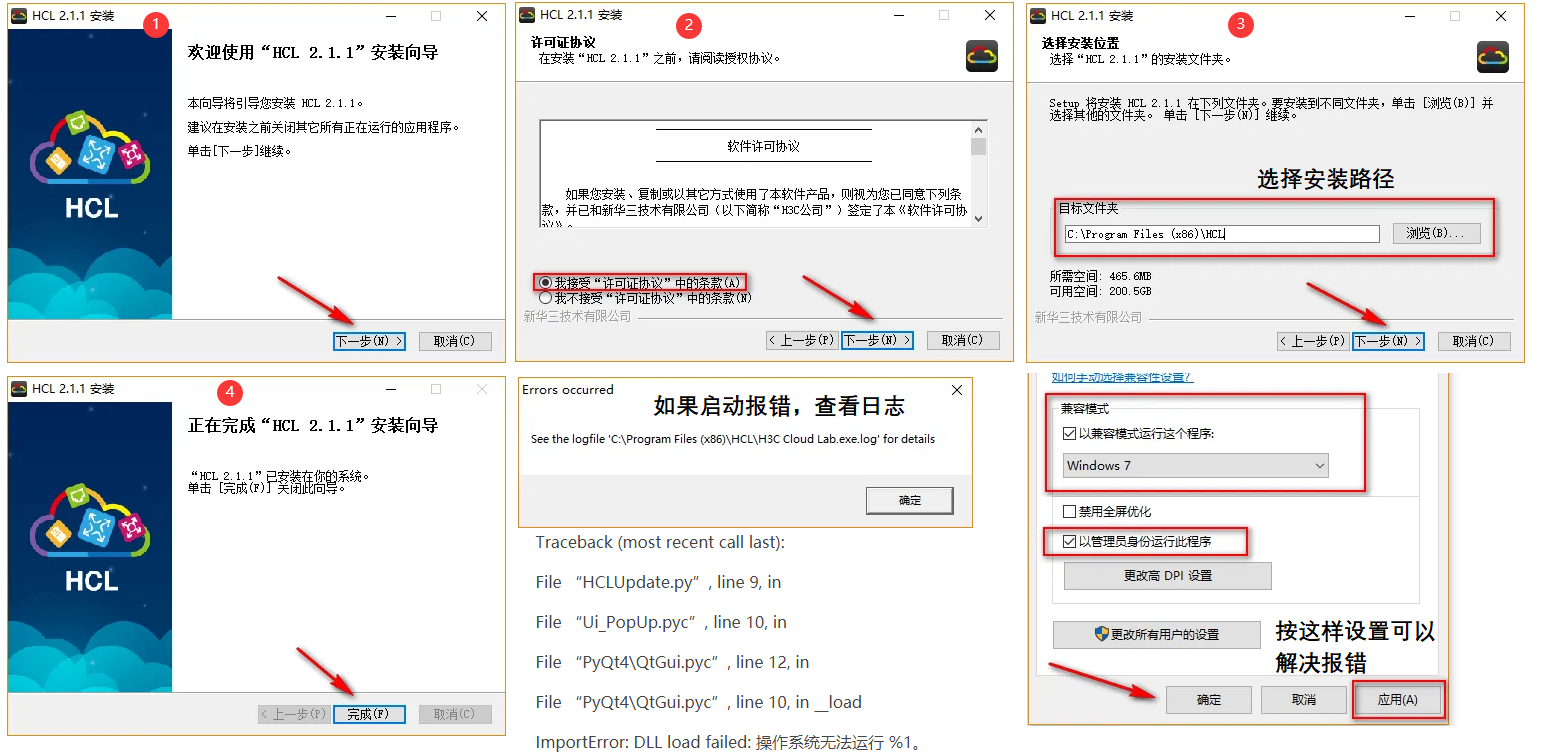Click the HCL cloud logo in the license agreement header
1563x755 pixels.
click(981, 56)
